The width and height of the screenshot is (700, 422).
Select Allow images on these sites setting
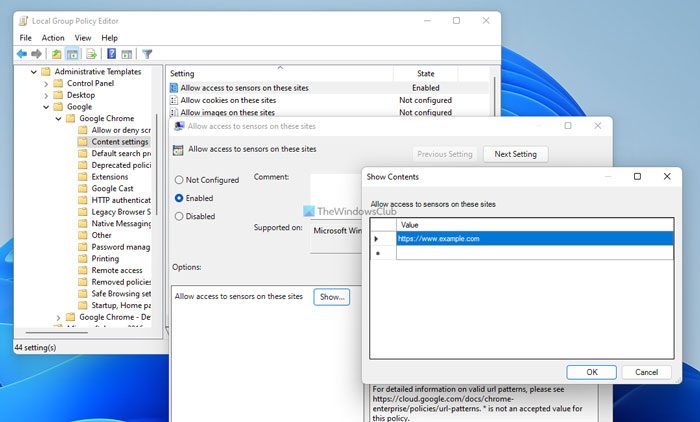coord(228,113)
